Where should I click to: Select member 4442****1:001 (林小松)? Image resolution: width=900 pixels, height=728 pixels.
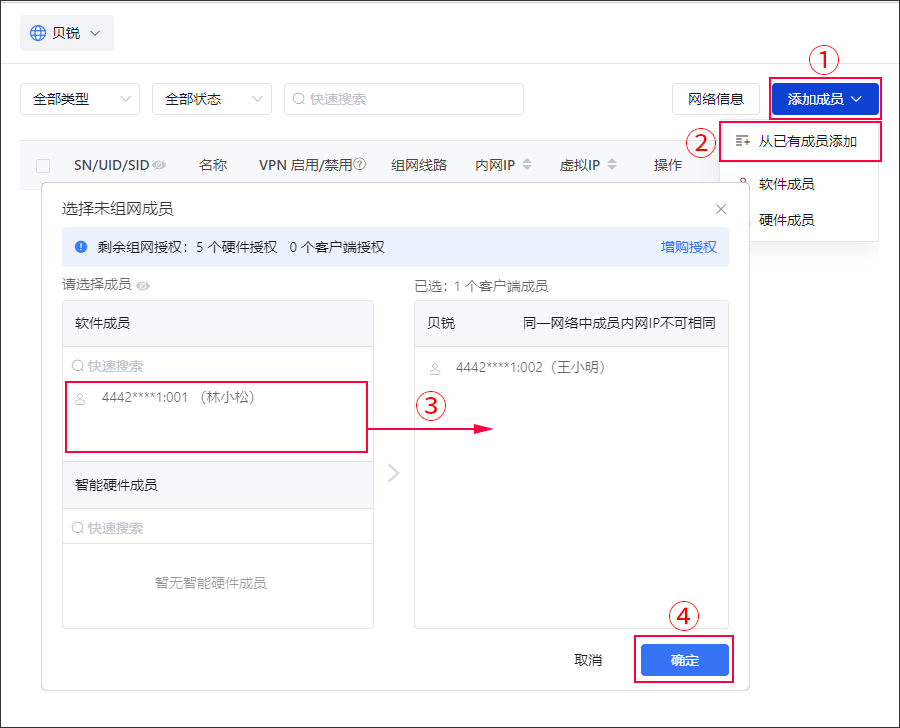pos(216,397)
